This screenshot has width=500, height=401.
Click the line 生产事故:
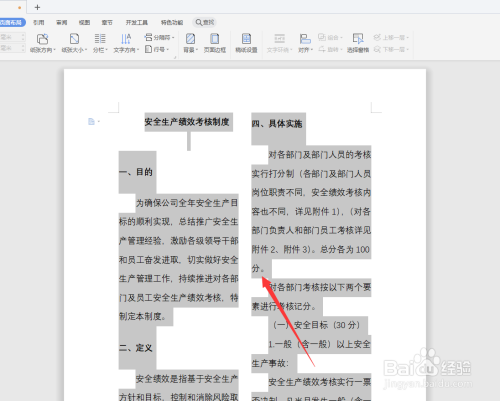pyautogui.click(x=270, y=363)
